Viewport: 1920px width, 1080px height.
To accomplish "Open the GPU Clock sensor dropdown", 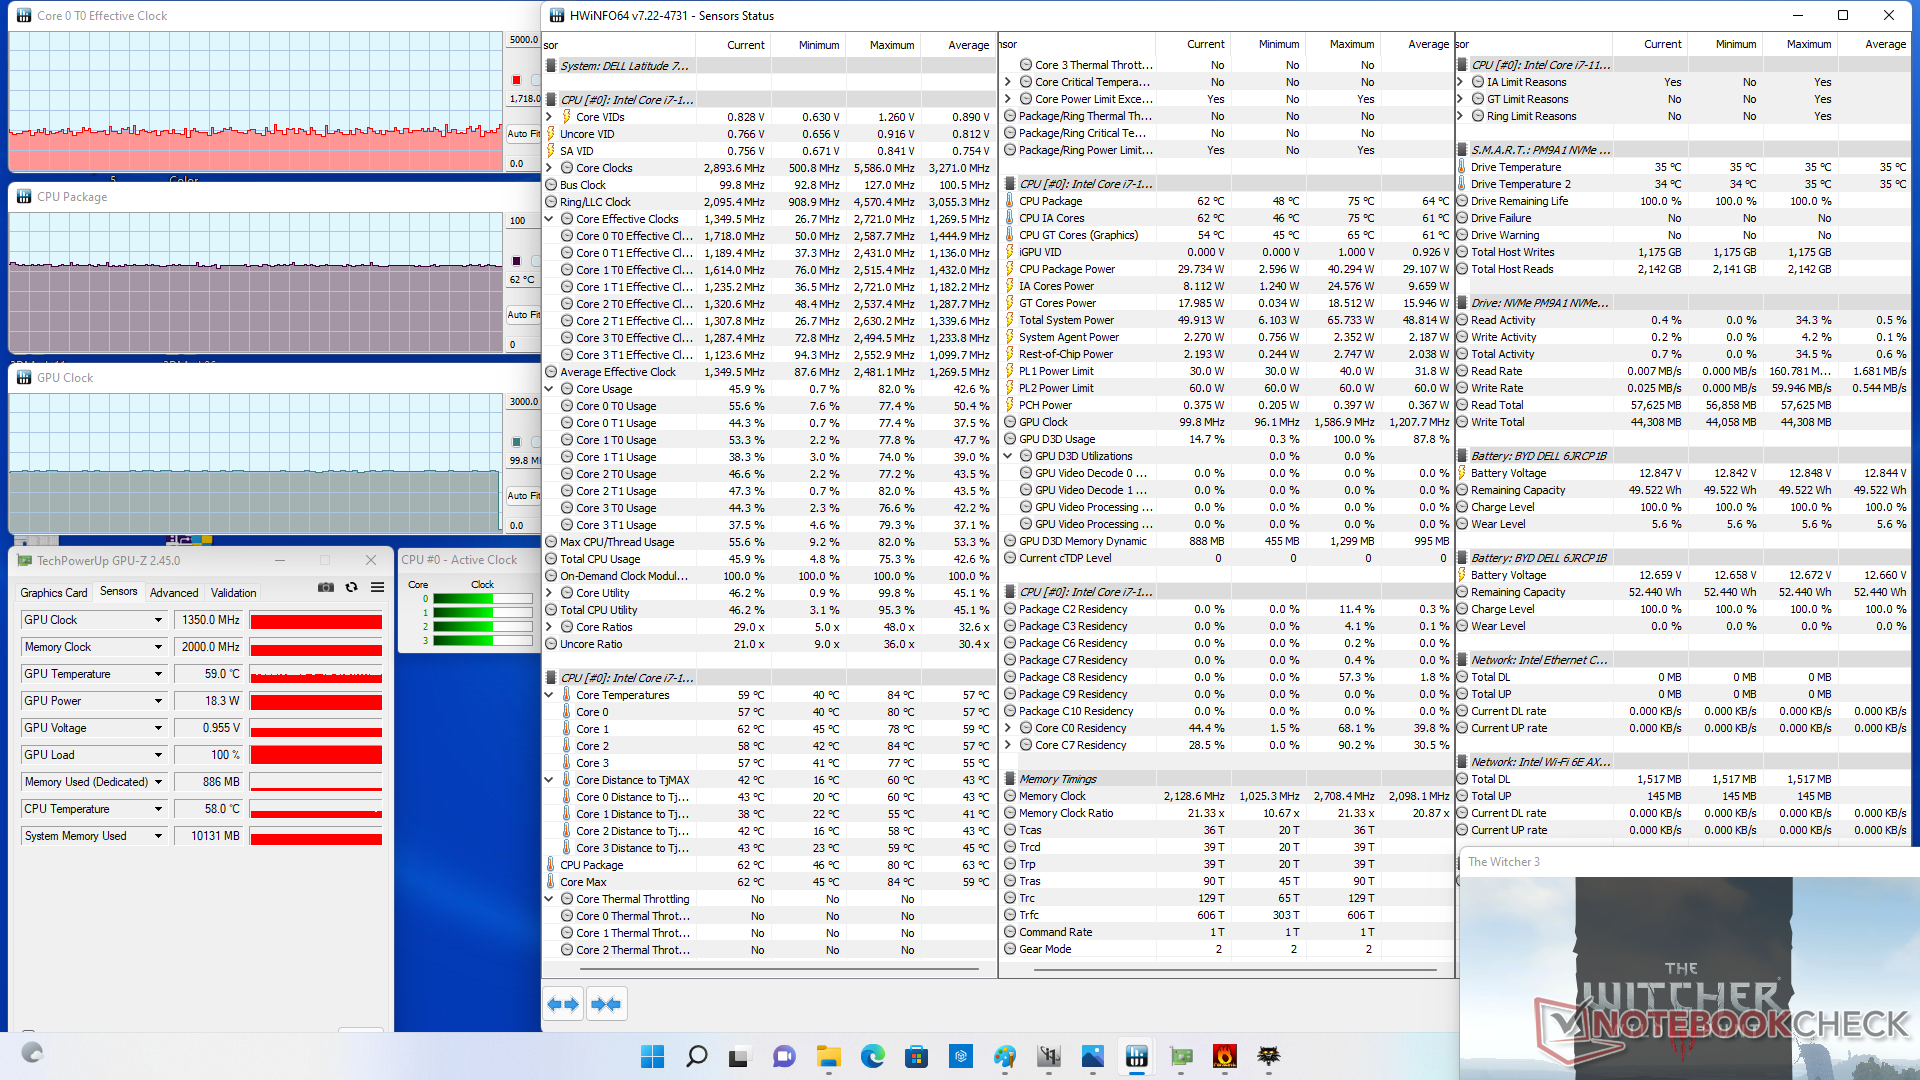I will pos(158,620).
